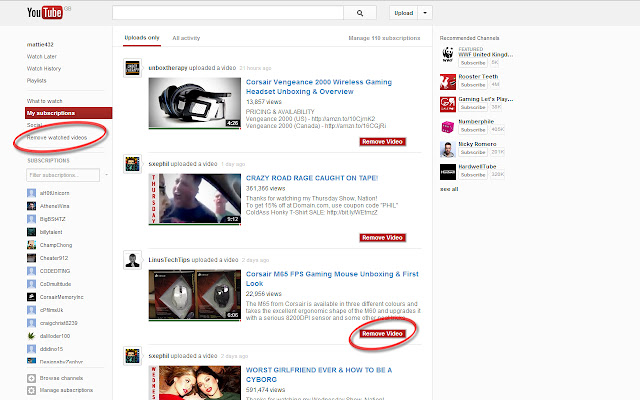
Task: Click the Upload button
Action: (x=404, y=13)
